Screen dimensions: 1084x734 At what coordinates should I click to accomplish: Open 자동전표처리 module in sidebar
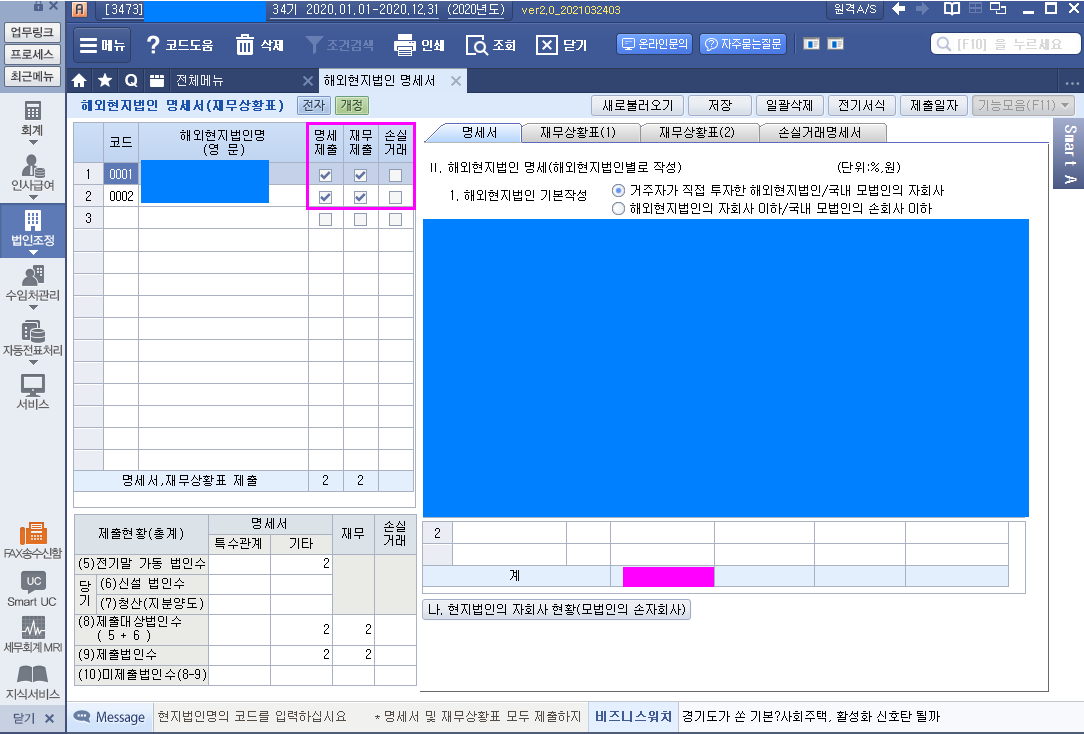click(x=32, y=338)
